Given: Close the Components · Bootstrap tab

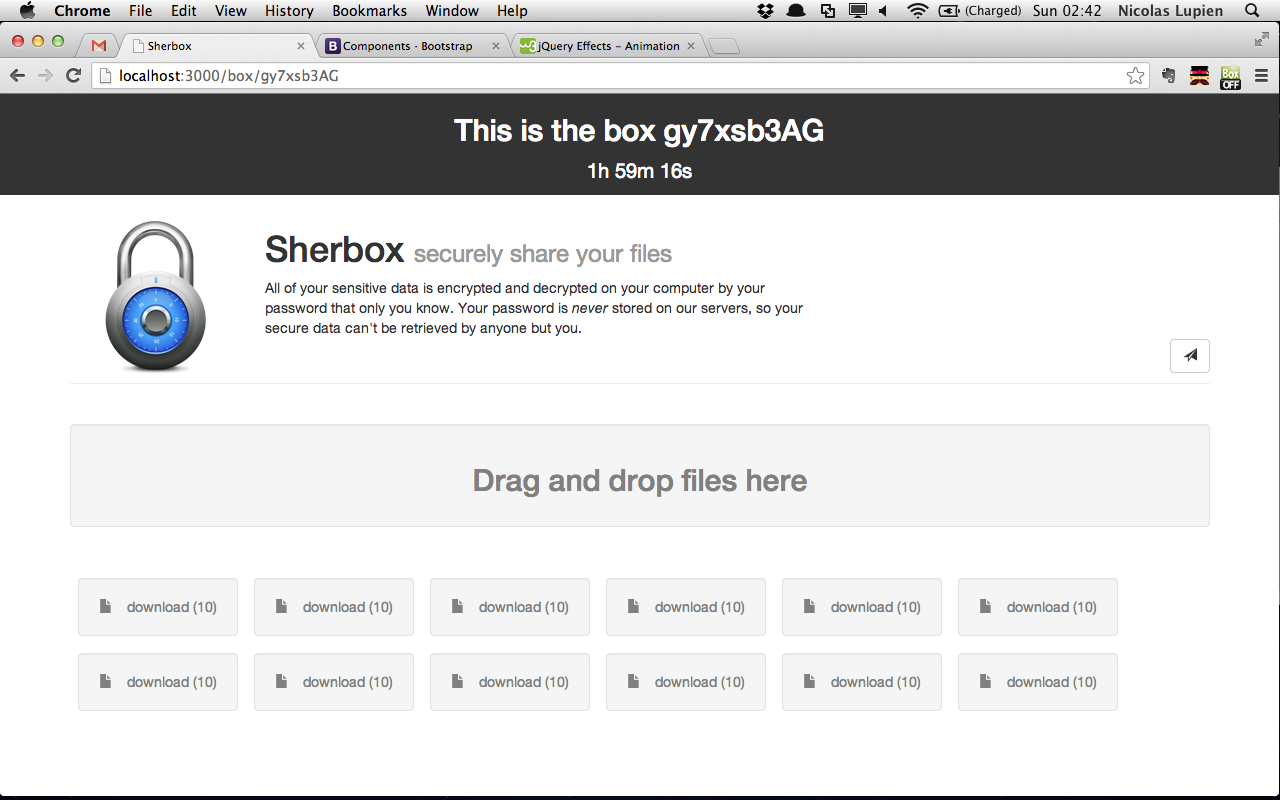Looking at the screenshot, I should [x=496, y=46].
